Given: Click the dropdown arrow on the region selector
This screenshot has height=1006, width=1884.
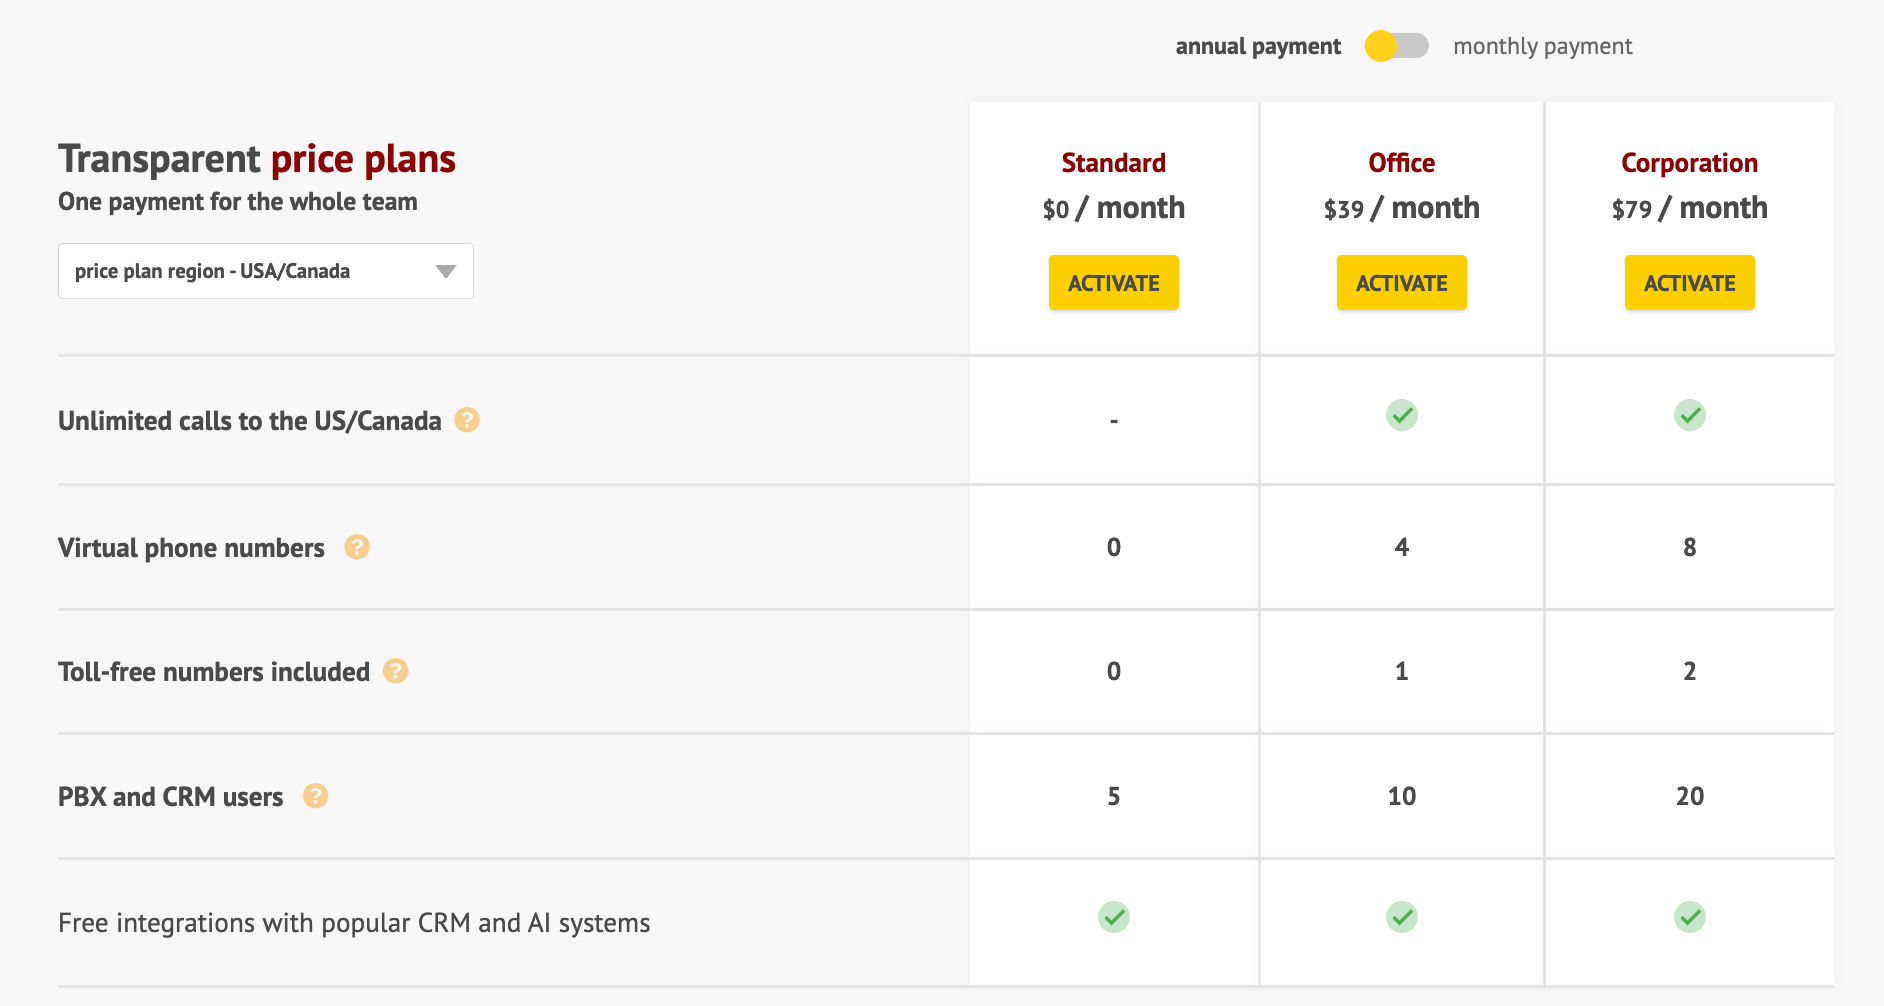Looking at the screenshot, I should point(446,271).
